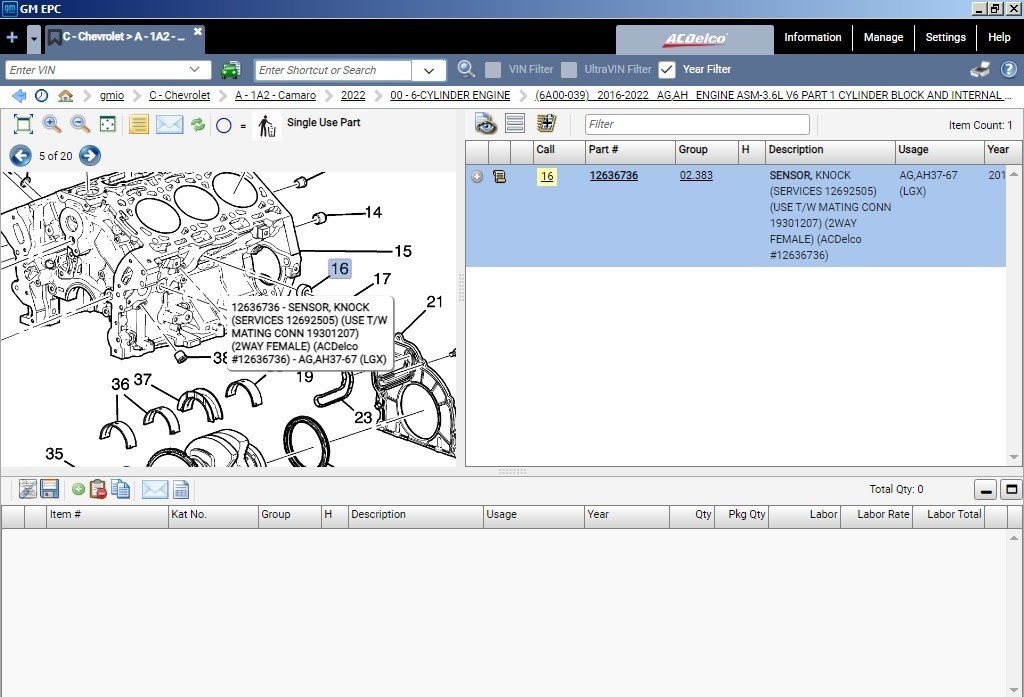1024x697 pixels.
Task: Click part number 12636736 link
Action: click(x=613, y=175)
